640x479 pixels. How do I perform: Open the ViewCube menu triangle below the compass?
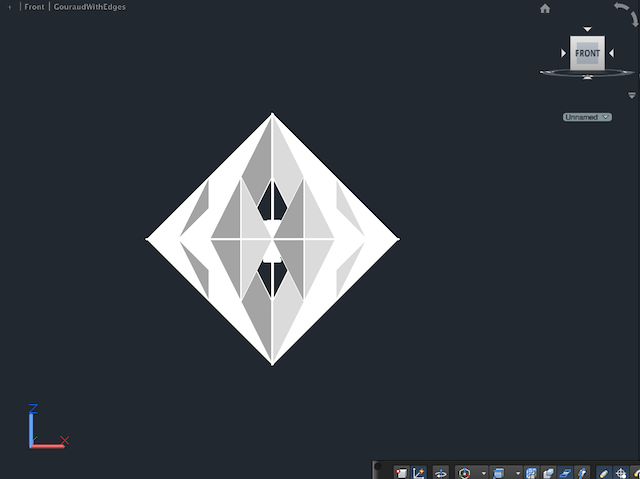pos(631,95)
